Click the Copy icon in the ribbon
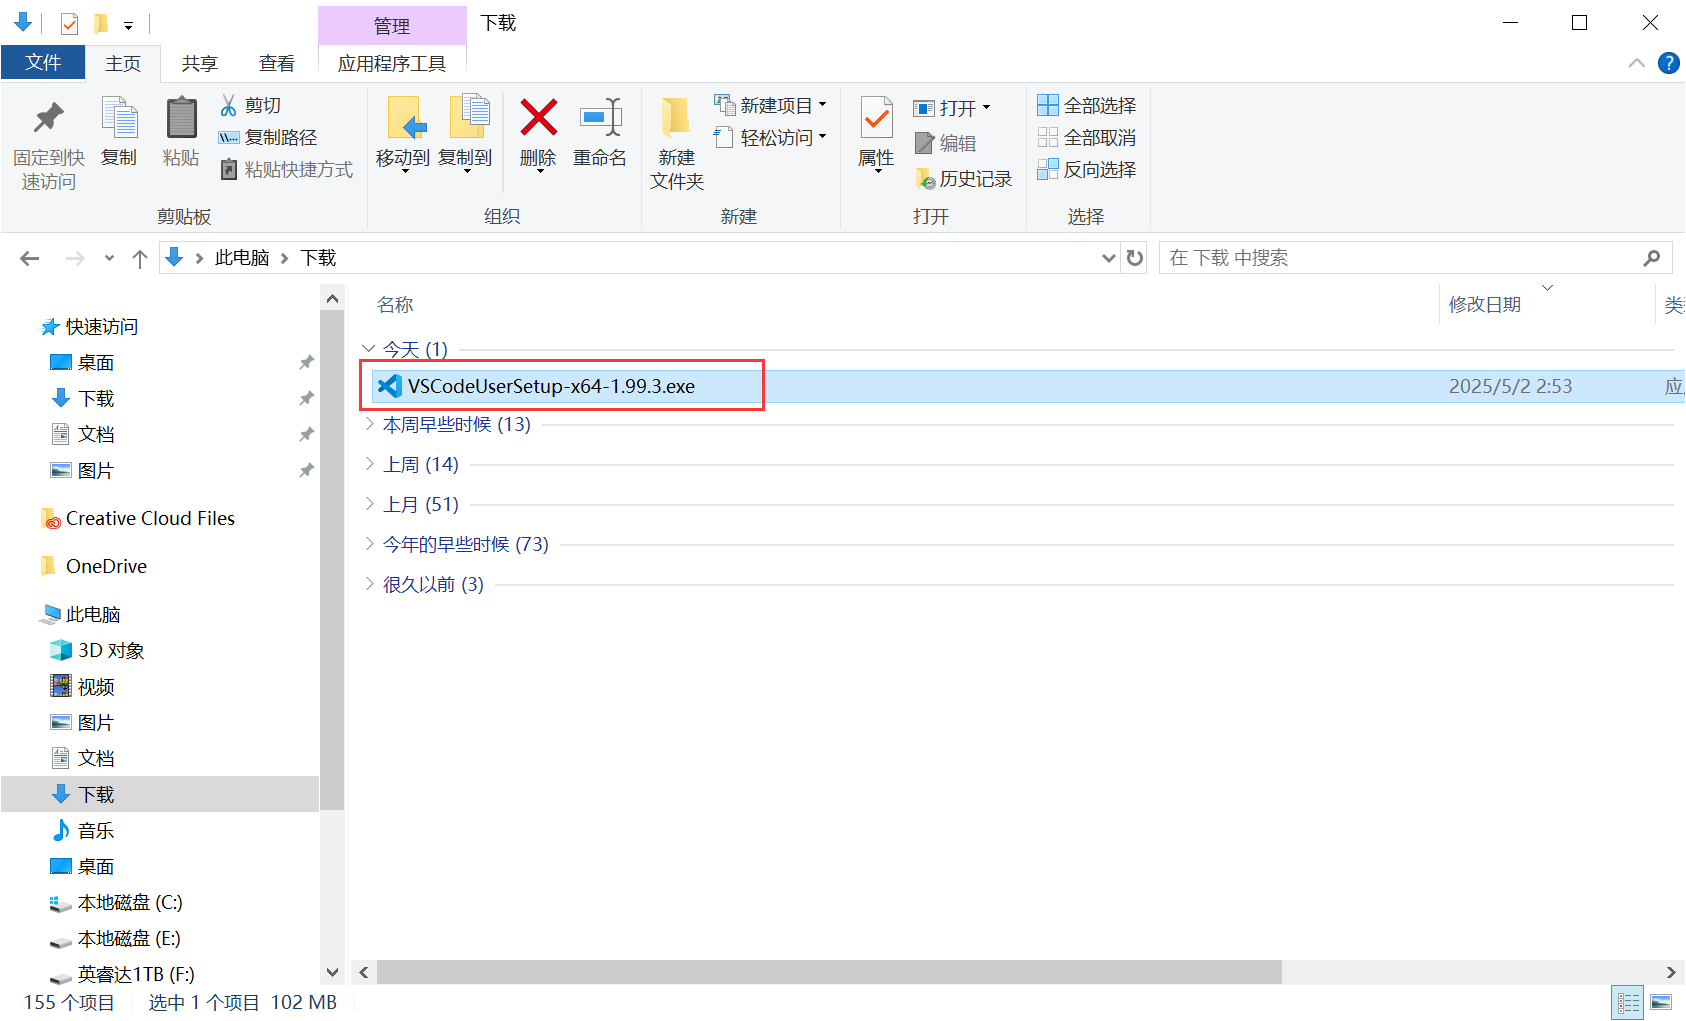 120,118
